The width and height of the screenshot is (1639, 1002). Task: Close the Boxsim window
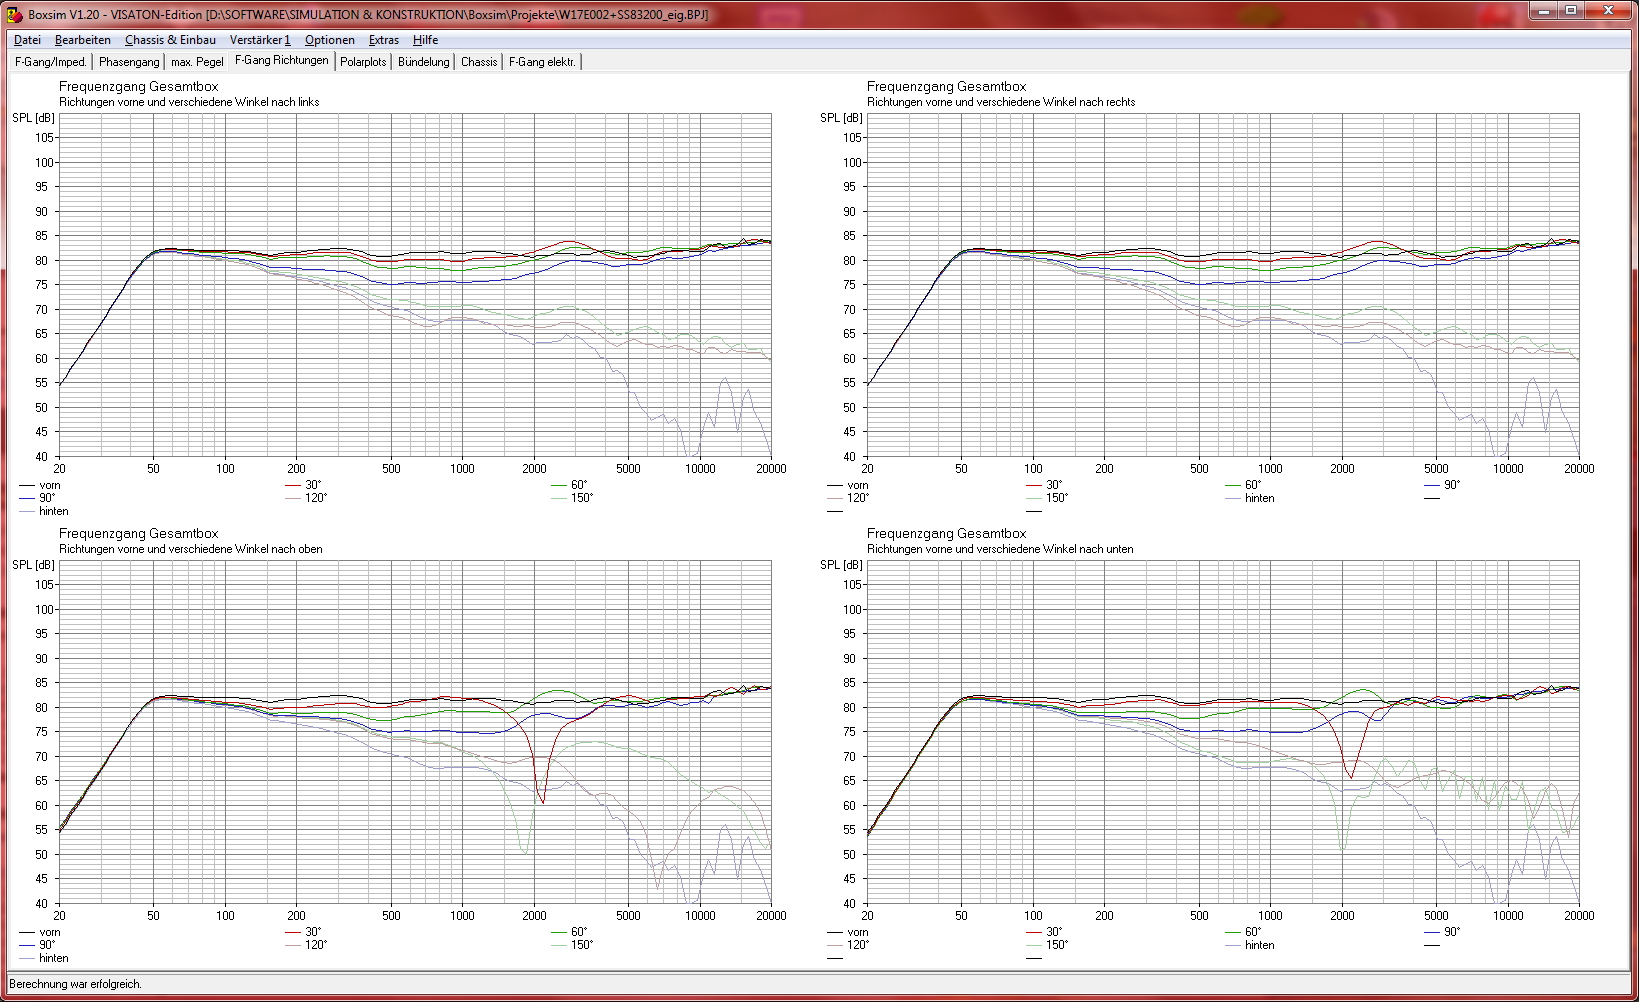pos(1608,11)
